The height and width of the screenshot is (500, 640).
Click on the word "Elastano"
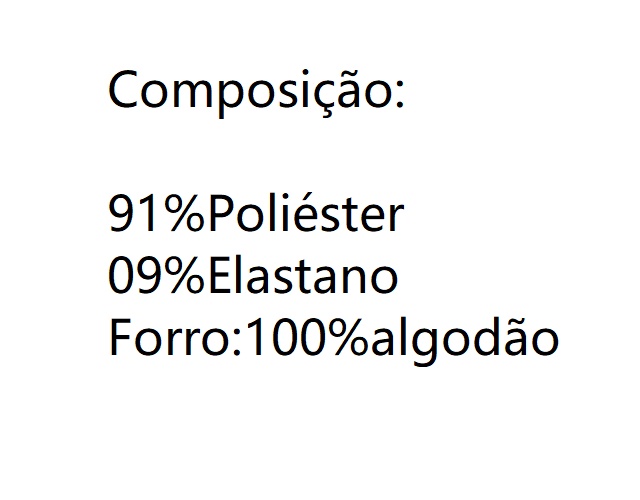point(303,276)
